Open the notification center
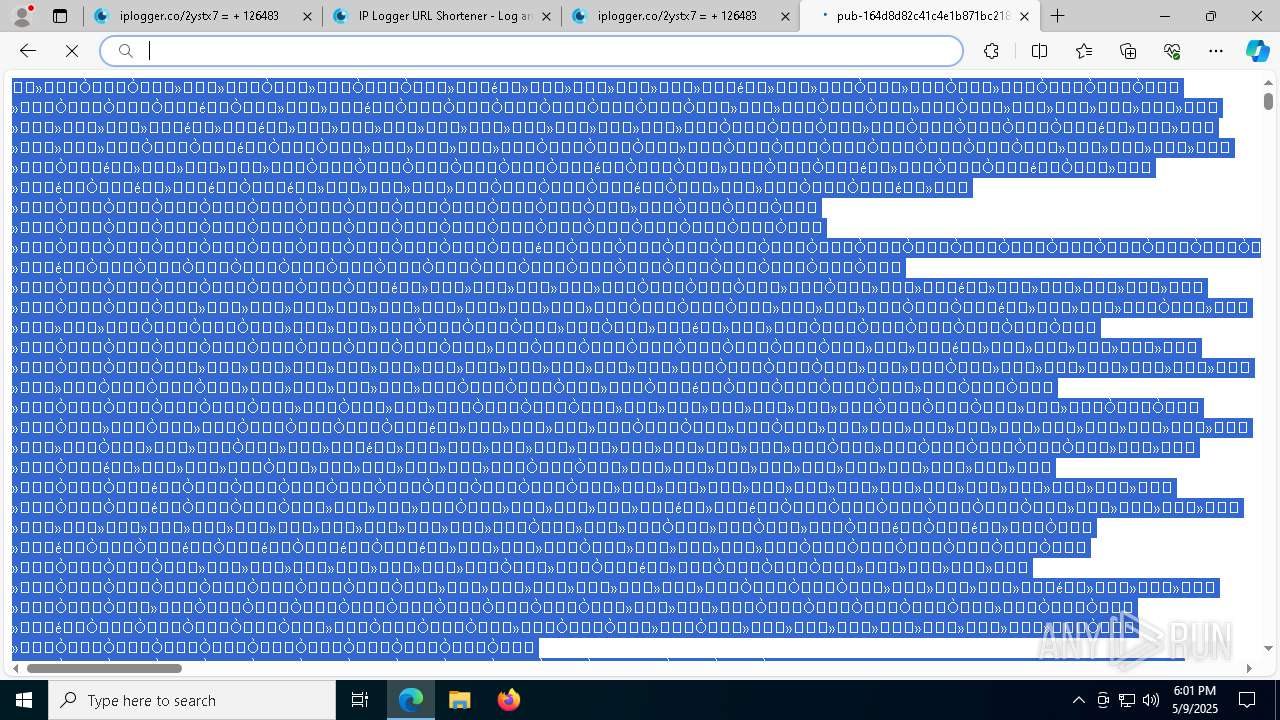 tap(1247, 700)
